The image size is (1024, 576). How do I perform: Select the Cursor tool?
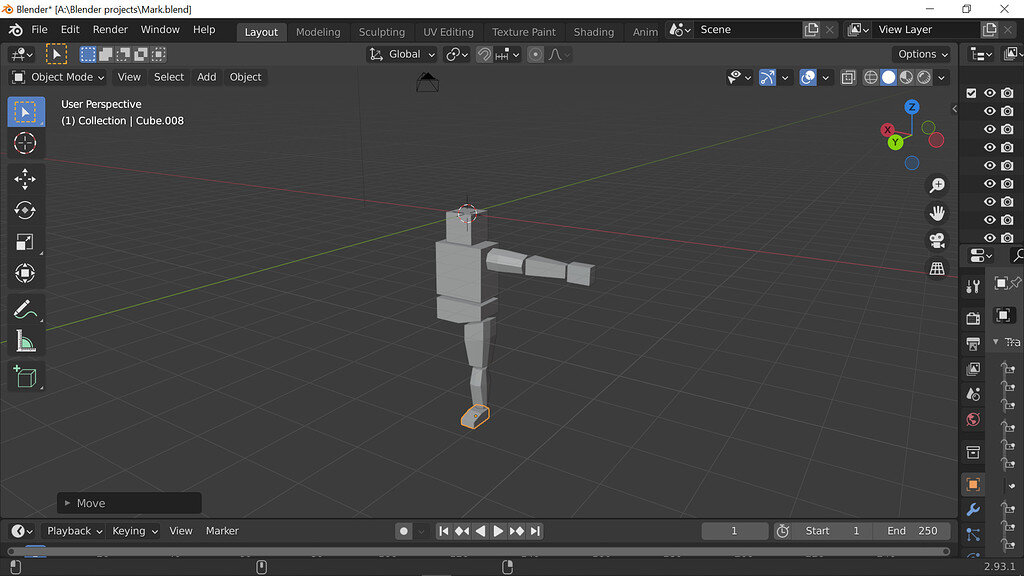25,143
